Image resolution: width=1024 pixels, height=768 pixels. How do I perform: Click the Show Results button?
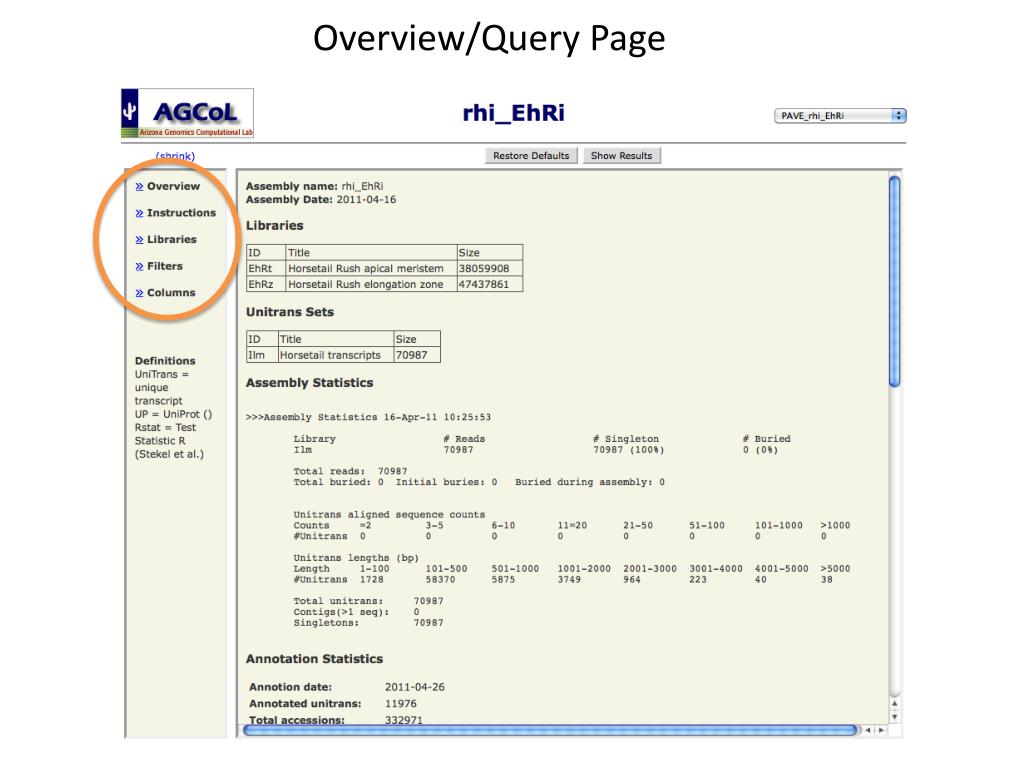(x=621, y=155)
